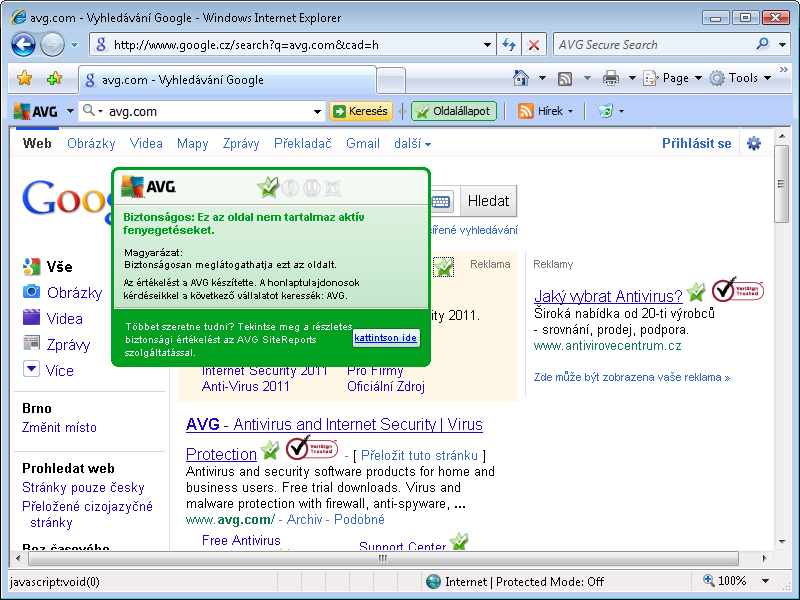
Task: Open the on-screen keyboard icon beside Hledat
Action: (x=441, y=201)
